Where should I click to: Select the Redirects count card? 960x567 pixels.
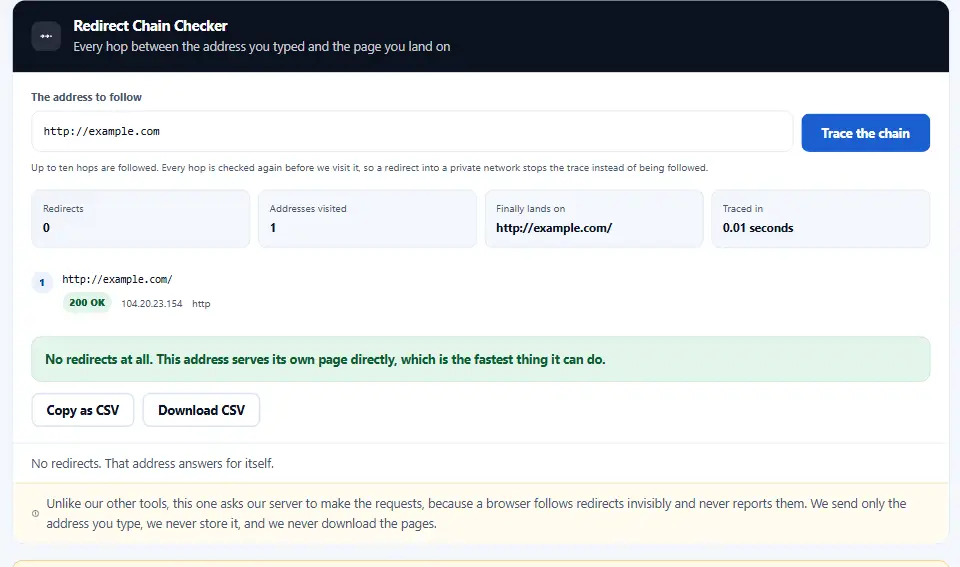[141, 219]
